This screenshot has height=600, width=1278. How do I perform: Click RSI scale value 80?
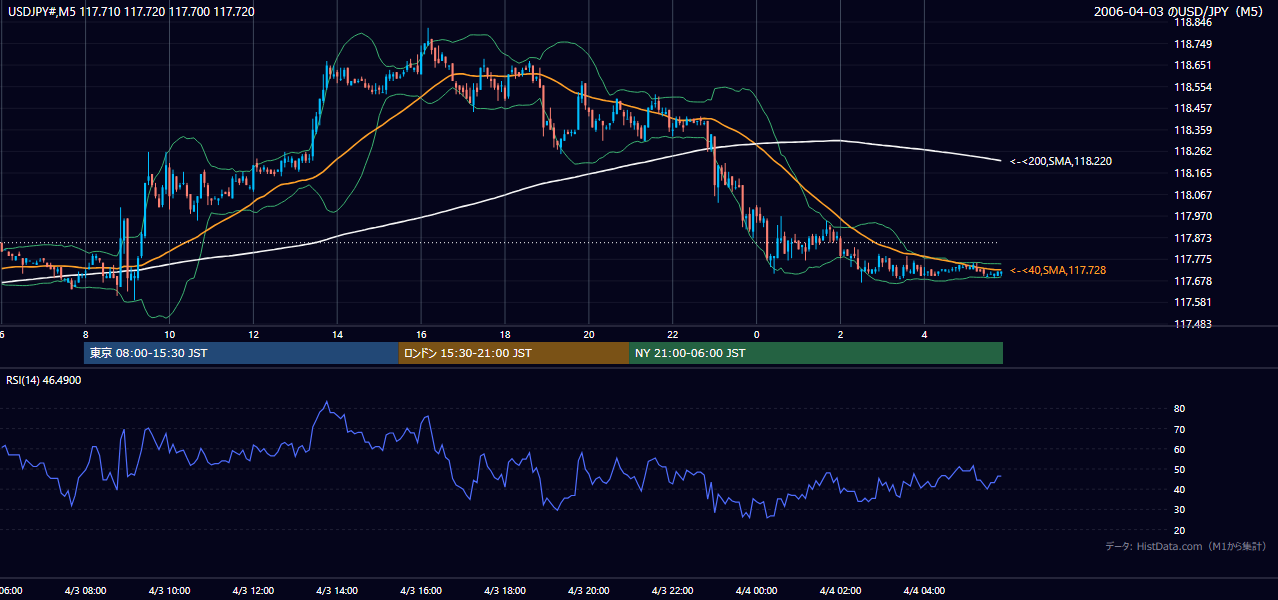coord(1180,409)
